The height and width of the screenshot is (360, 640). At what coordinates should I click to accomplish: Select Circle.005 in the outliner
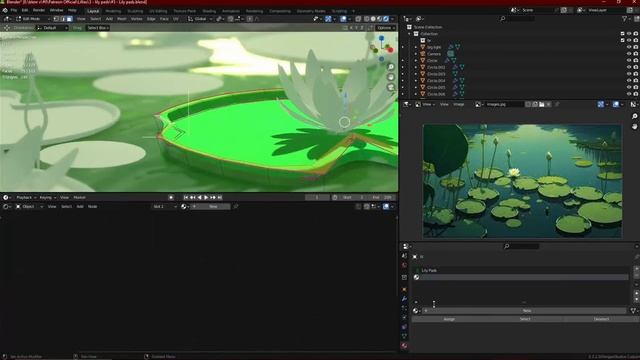[x=436, y=87]
